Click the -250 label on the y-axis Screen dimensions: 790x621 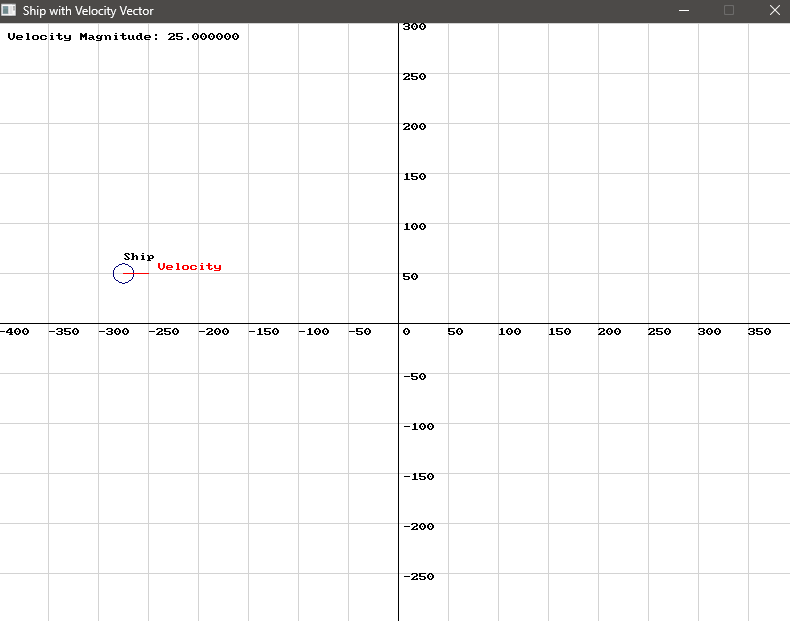point(418,577)
